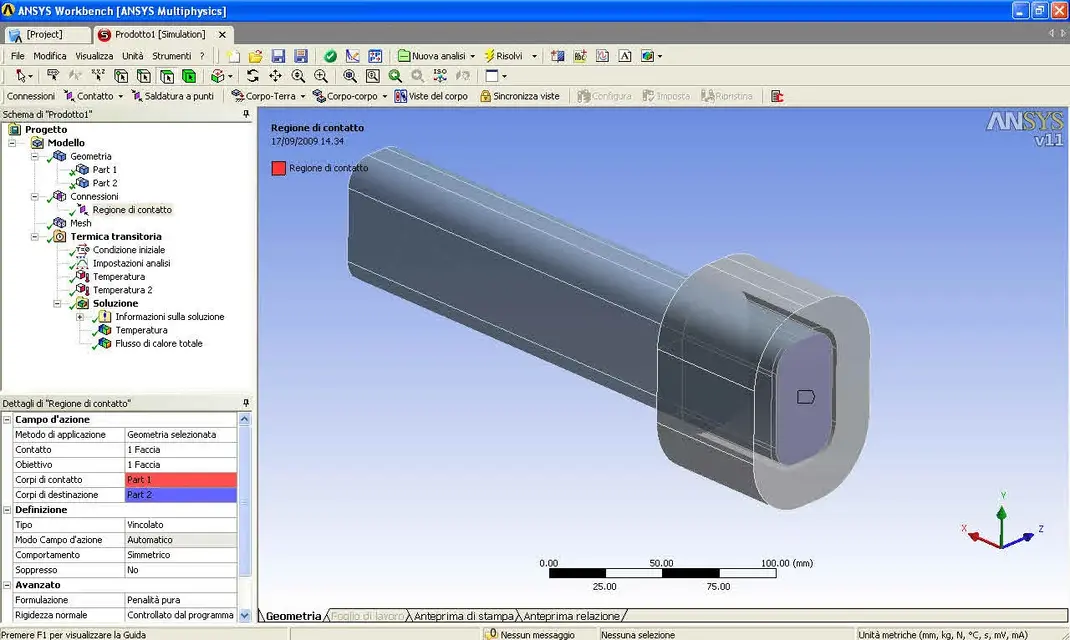Toggle Viste del corpo
1070x640 pixels.
431,96
